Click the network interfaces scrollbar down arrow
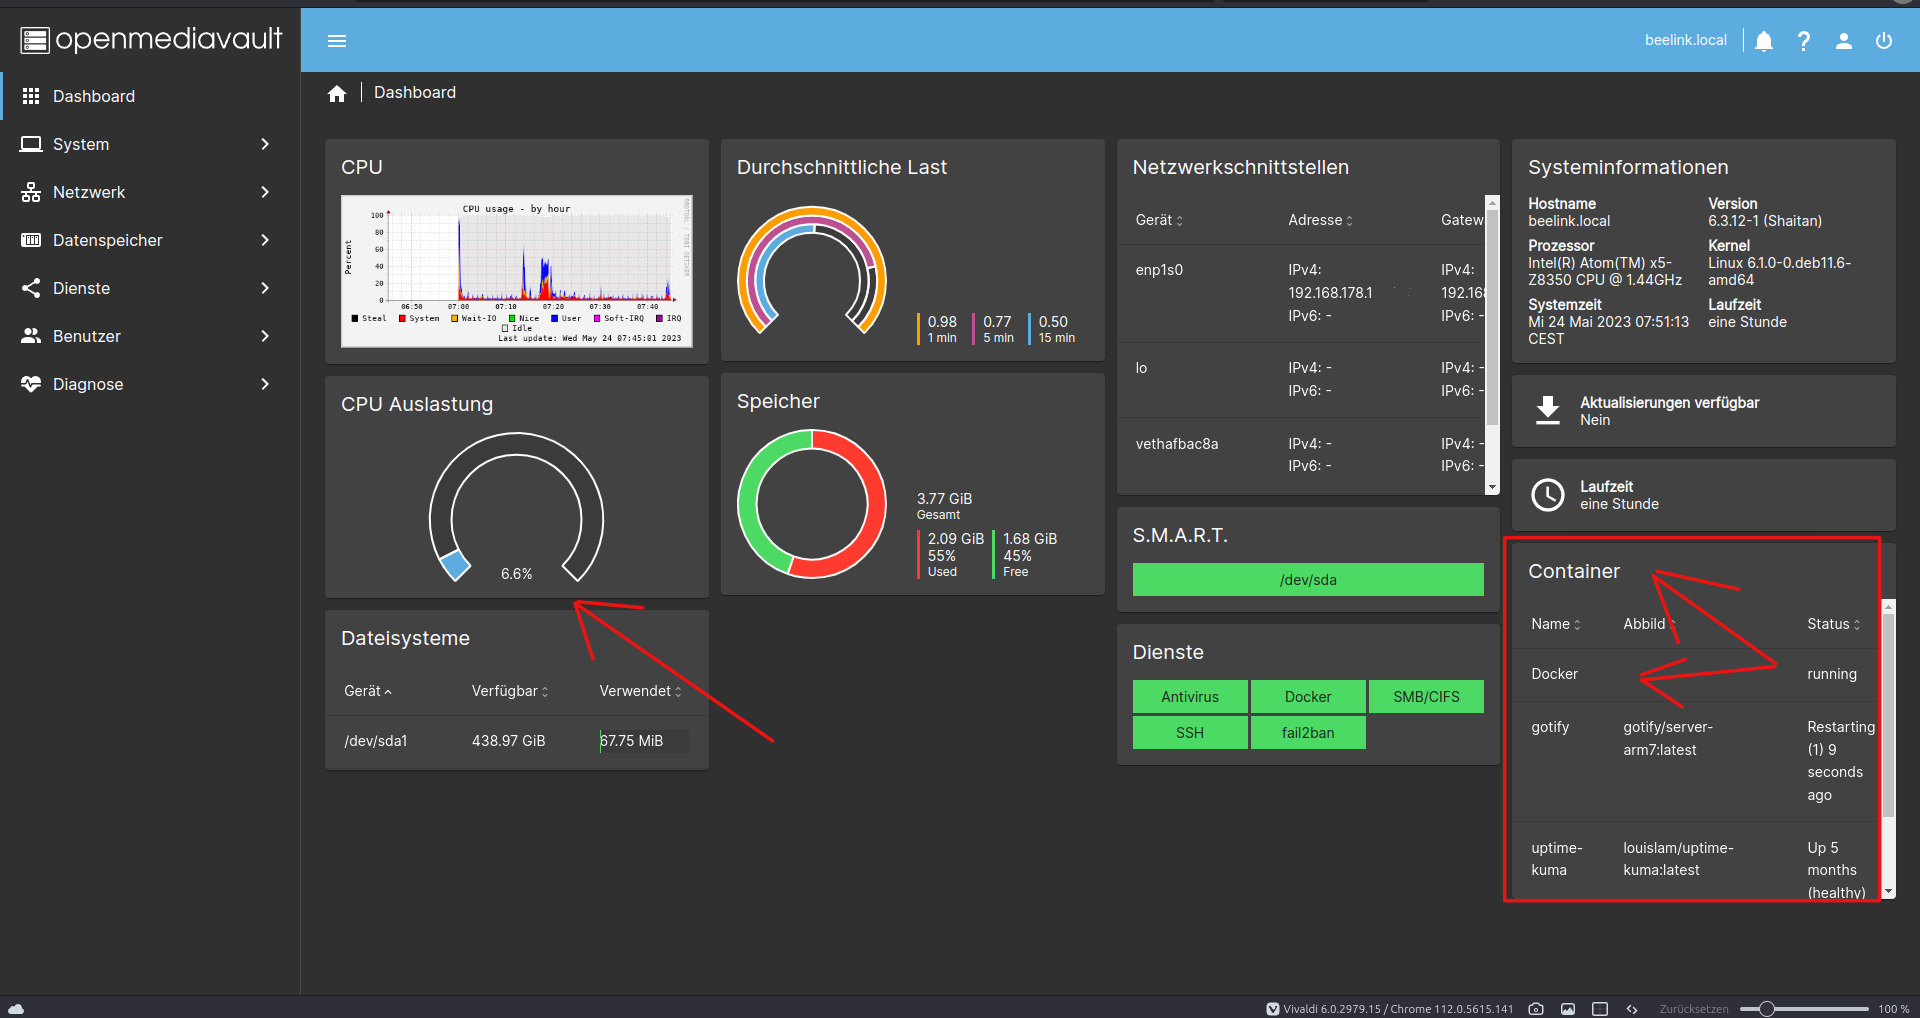The image size is (1920, 1018). click(1492, 488)
